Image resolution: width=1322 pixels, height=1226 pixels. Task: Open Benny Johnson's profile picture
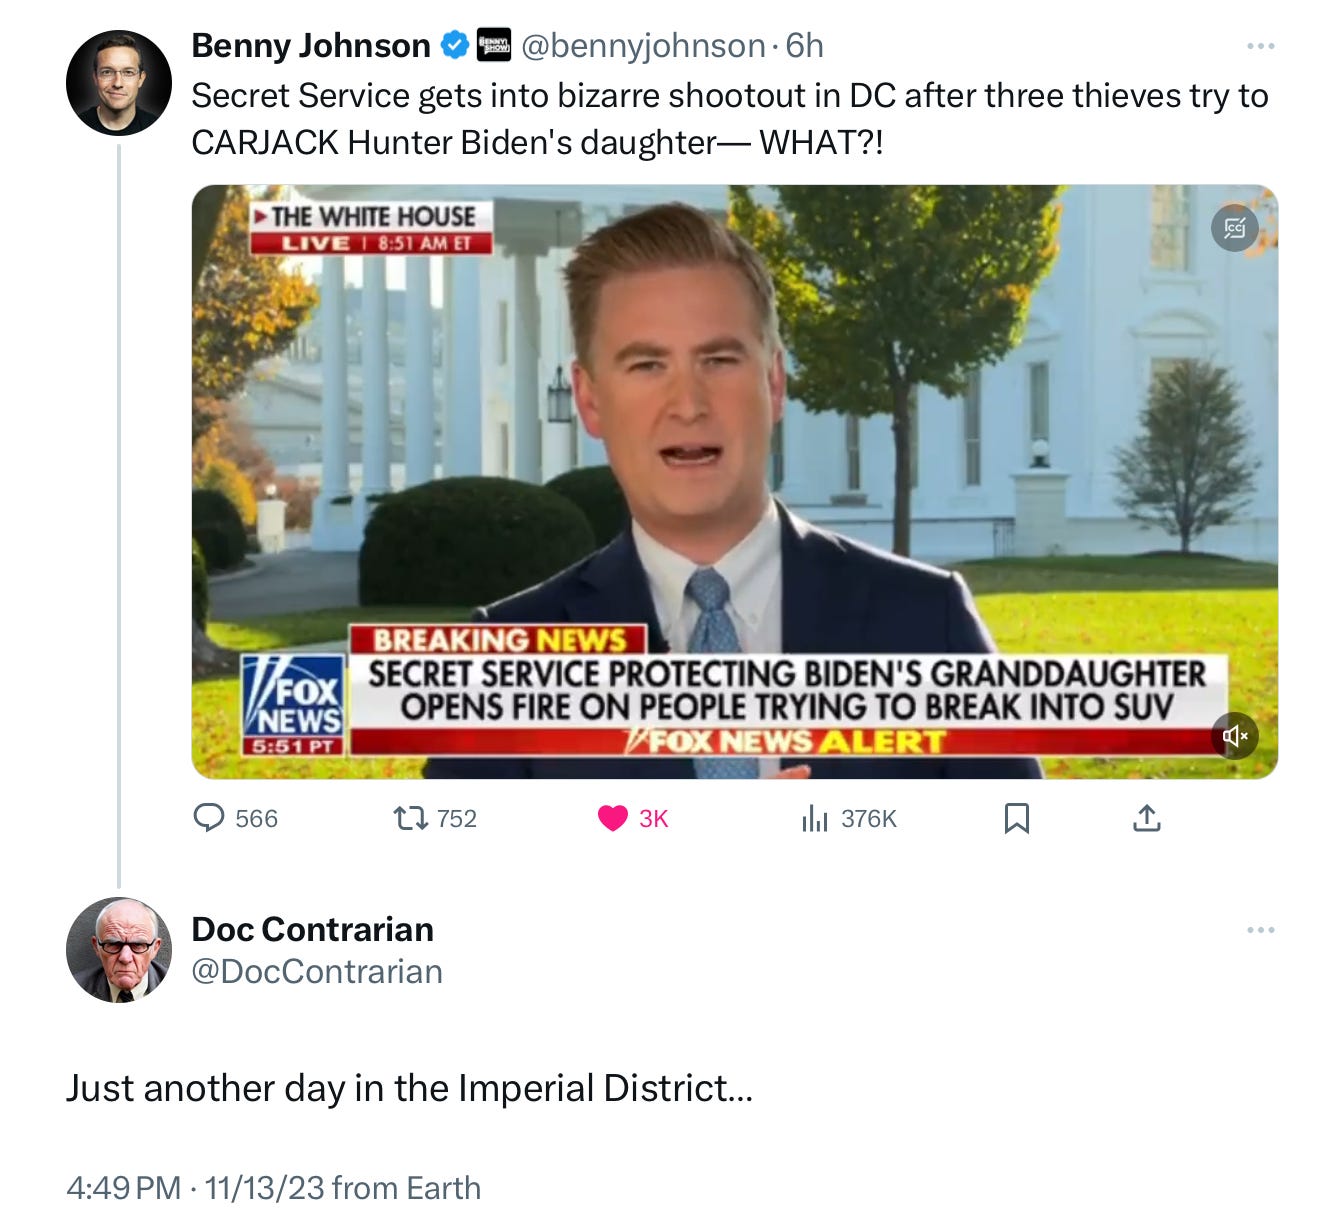point(119,82)
